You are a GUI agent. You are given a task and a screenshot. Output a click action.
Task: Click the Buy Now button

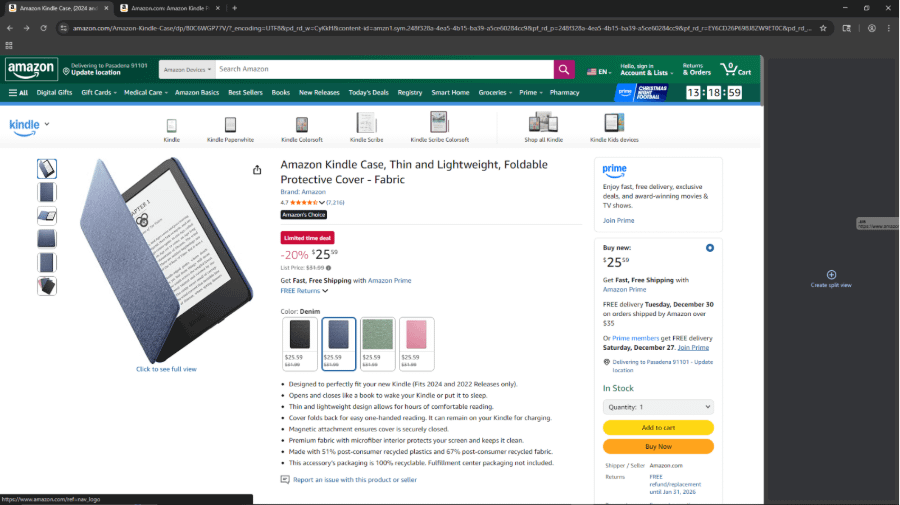[x=658, y=446]
